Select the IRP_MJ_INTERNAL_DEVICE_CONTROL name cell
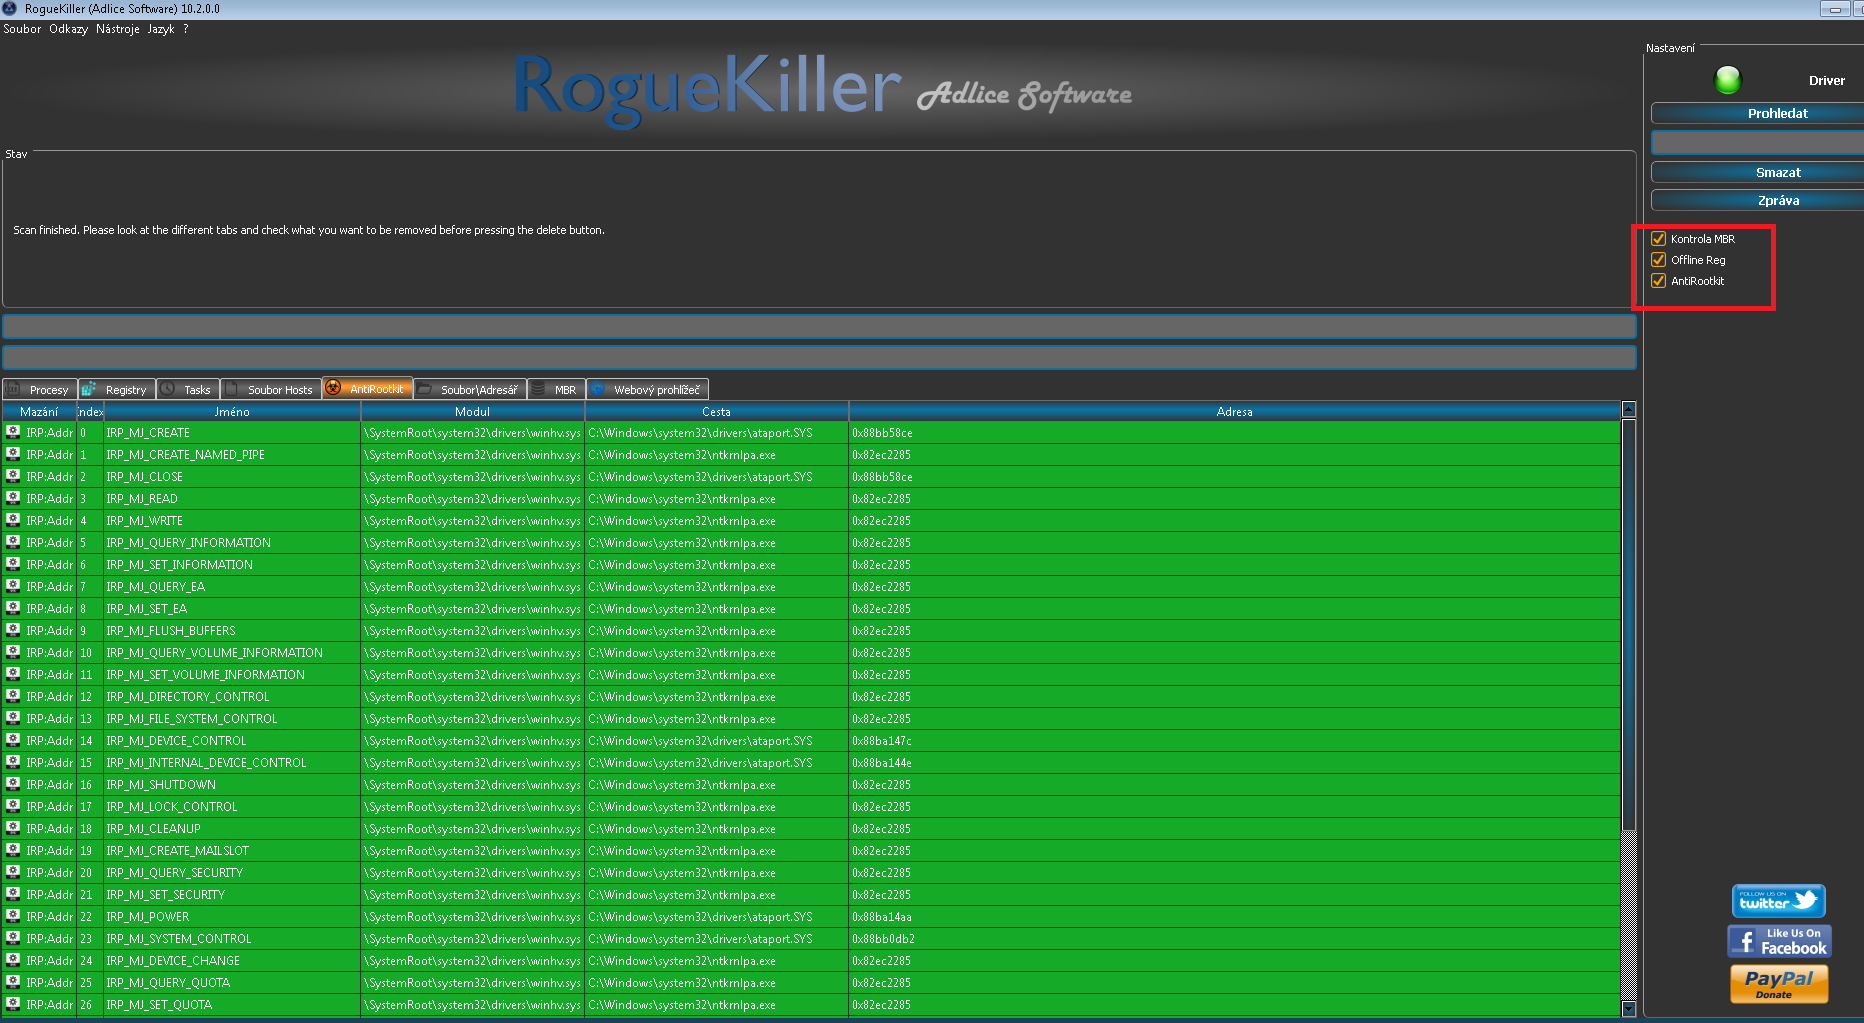This screenshot has width=1864, height=1023. point(232,763)
